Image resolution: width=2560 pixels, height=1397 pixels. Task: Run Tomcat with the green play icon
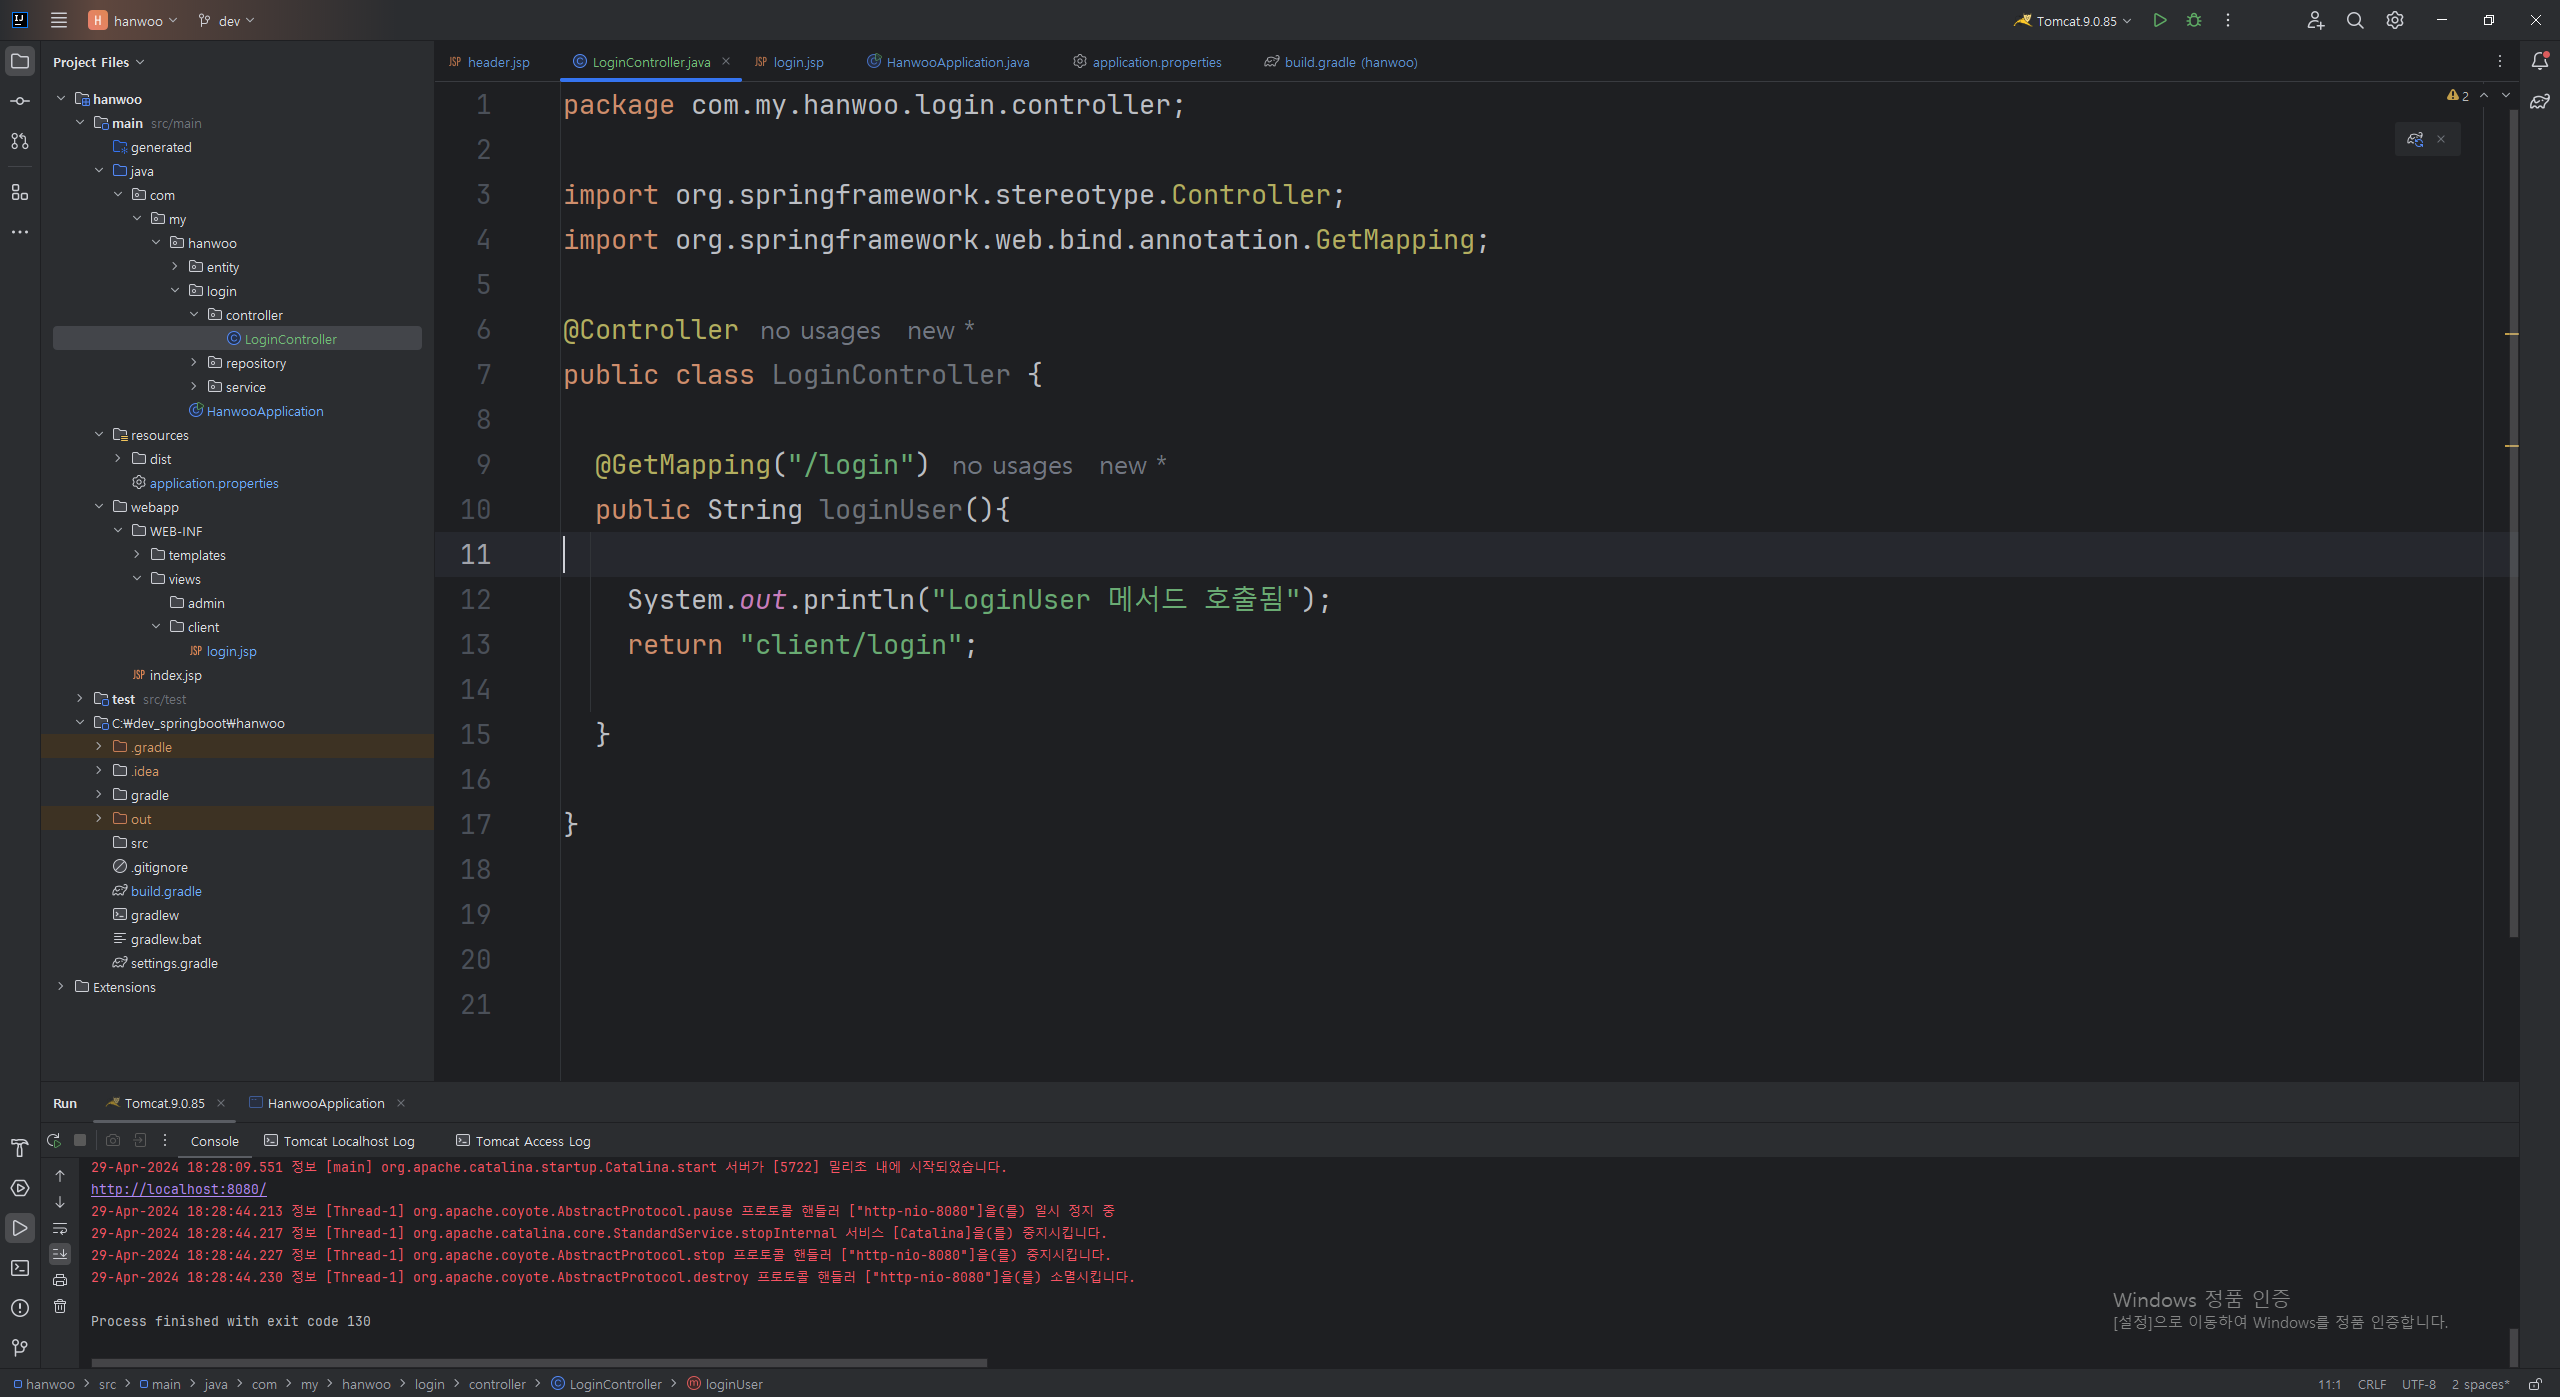(x=2160, y=20)
